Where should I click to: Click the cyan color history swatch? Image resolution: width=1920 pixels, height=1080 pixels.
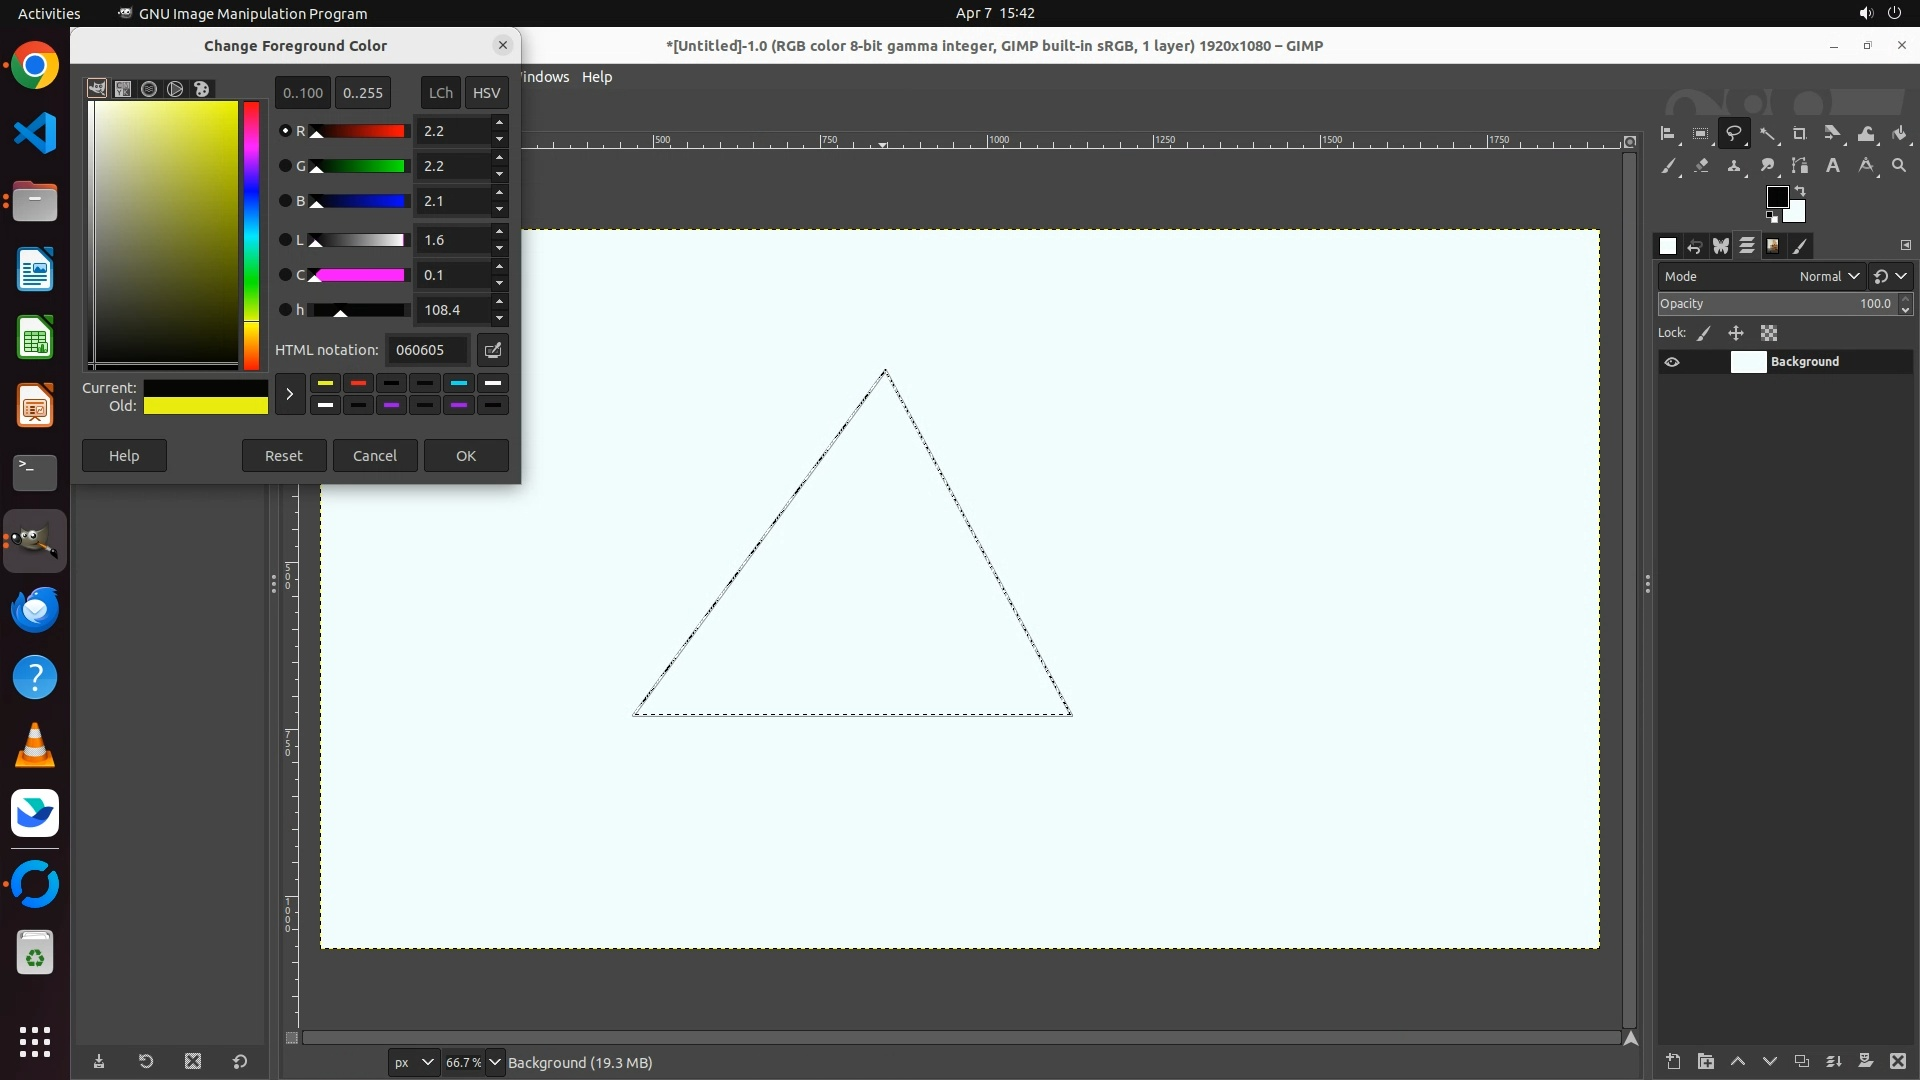tap(459, 383)
